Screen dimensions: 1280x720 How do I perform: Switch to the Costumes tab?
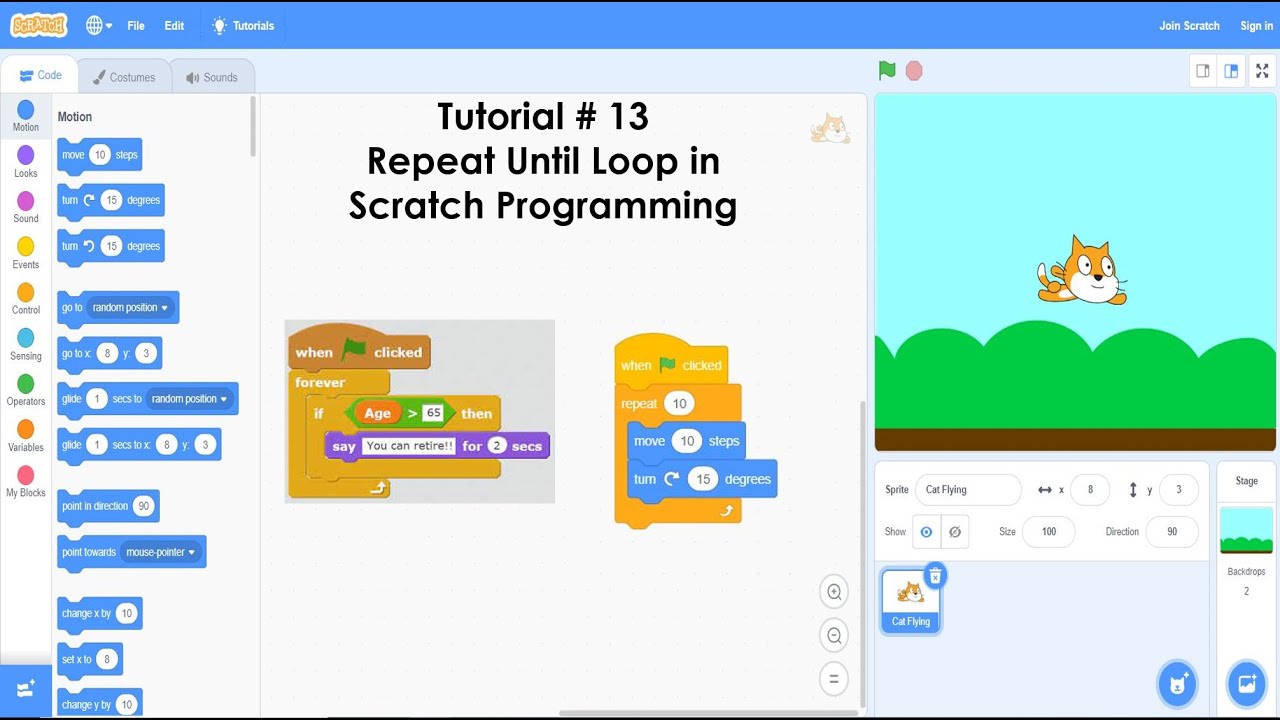[124, 77]
